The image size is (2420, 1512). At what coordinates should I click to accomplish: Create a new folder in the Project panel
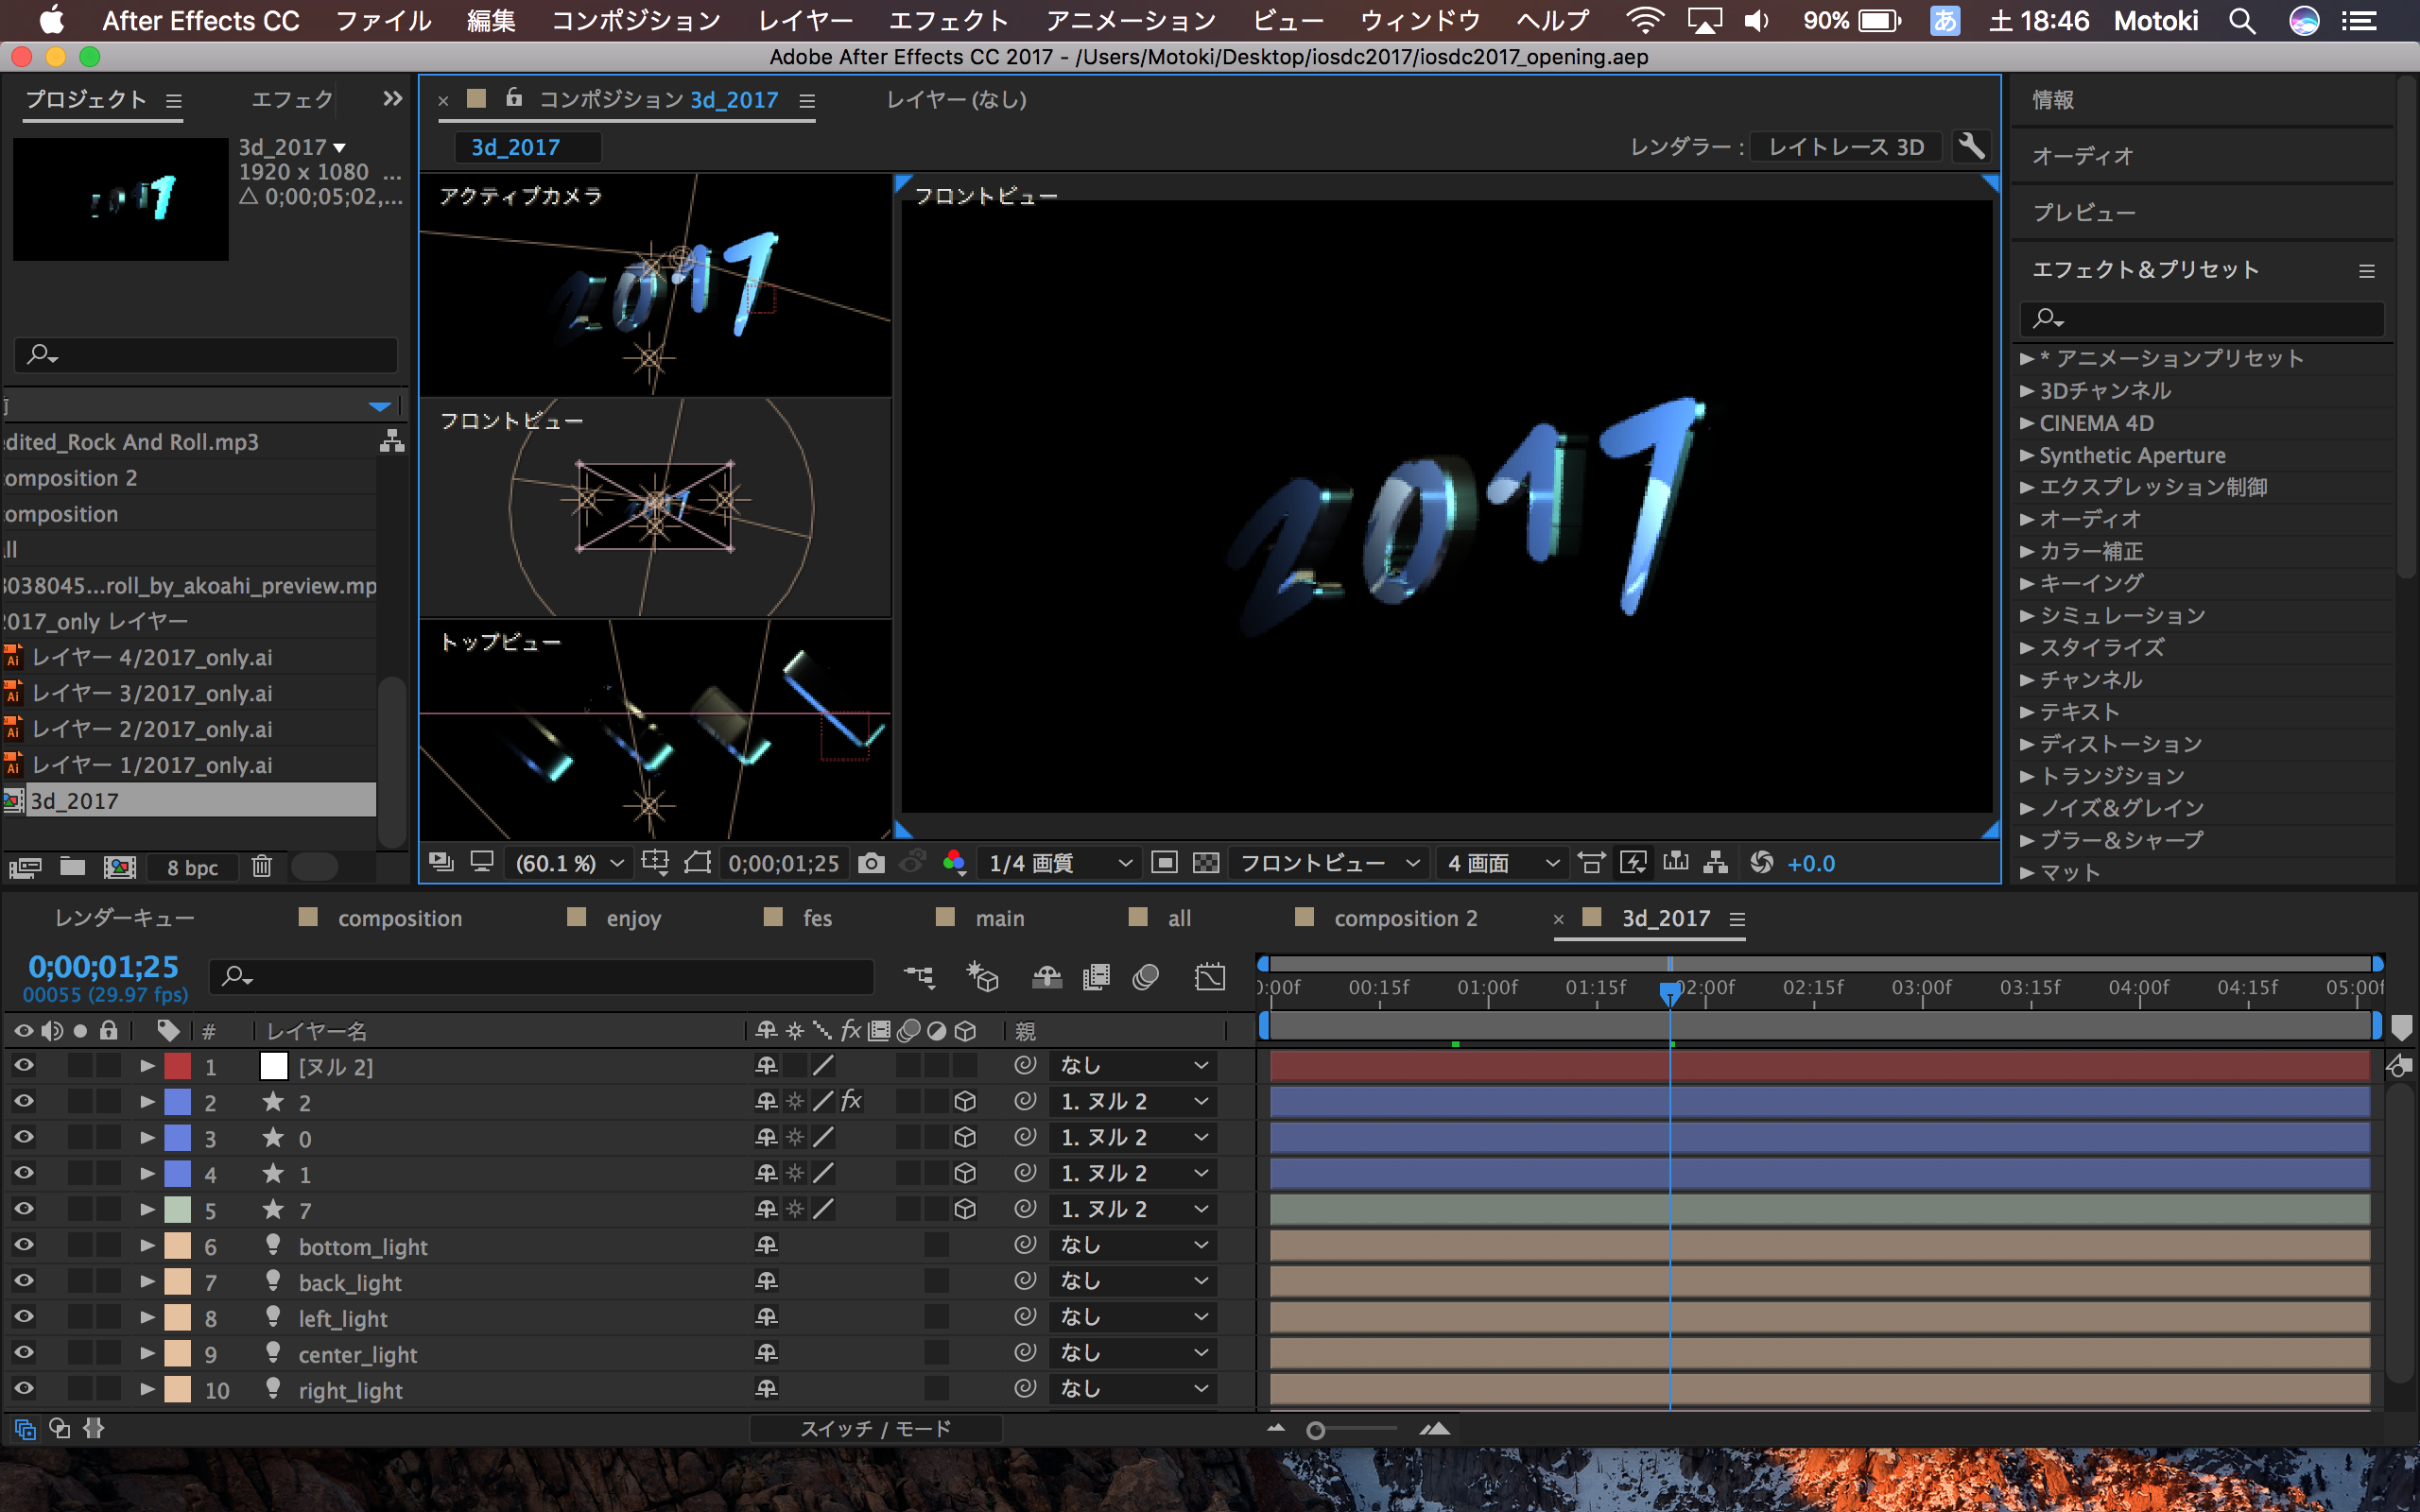point(72,867)
